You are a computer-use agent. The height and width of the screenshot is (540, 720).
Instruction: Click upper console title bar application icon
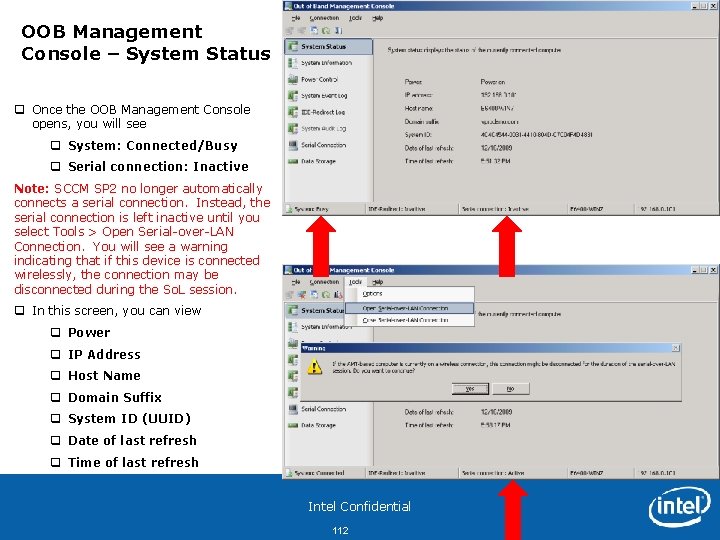(x=288, y=6)
